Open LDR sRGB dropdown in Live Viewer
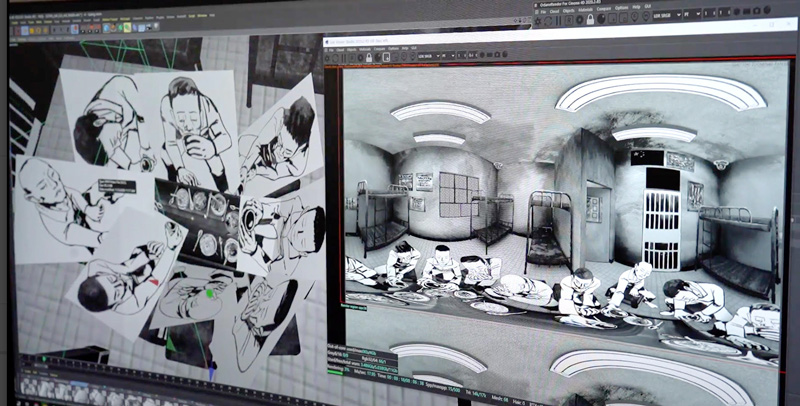The width and height of the screenshot is (800, 406). [429, 56]
